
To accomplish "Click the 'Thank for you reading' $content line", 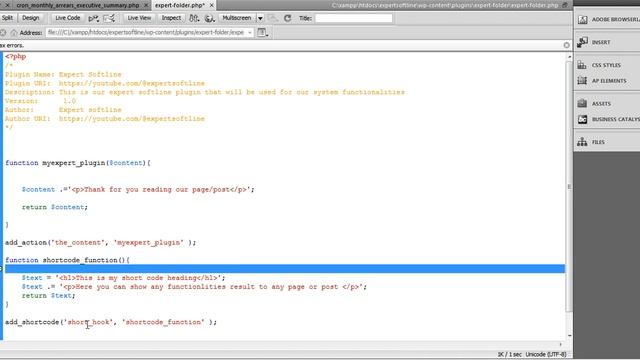I will (138, 189).
